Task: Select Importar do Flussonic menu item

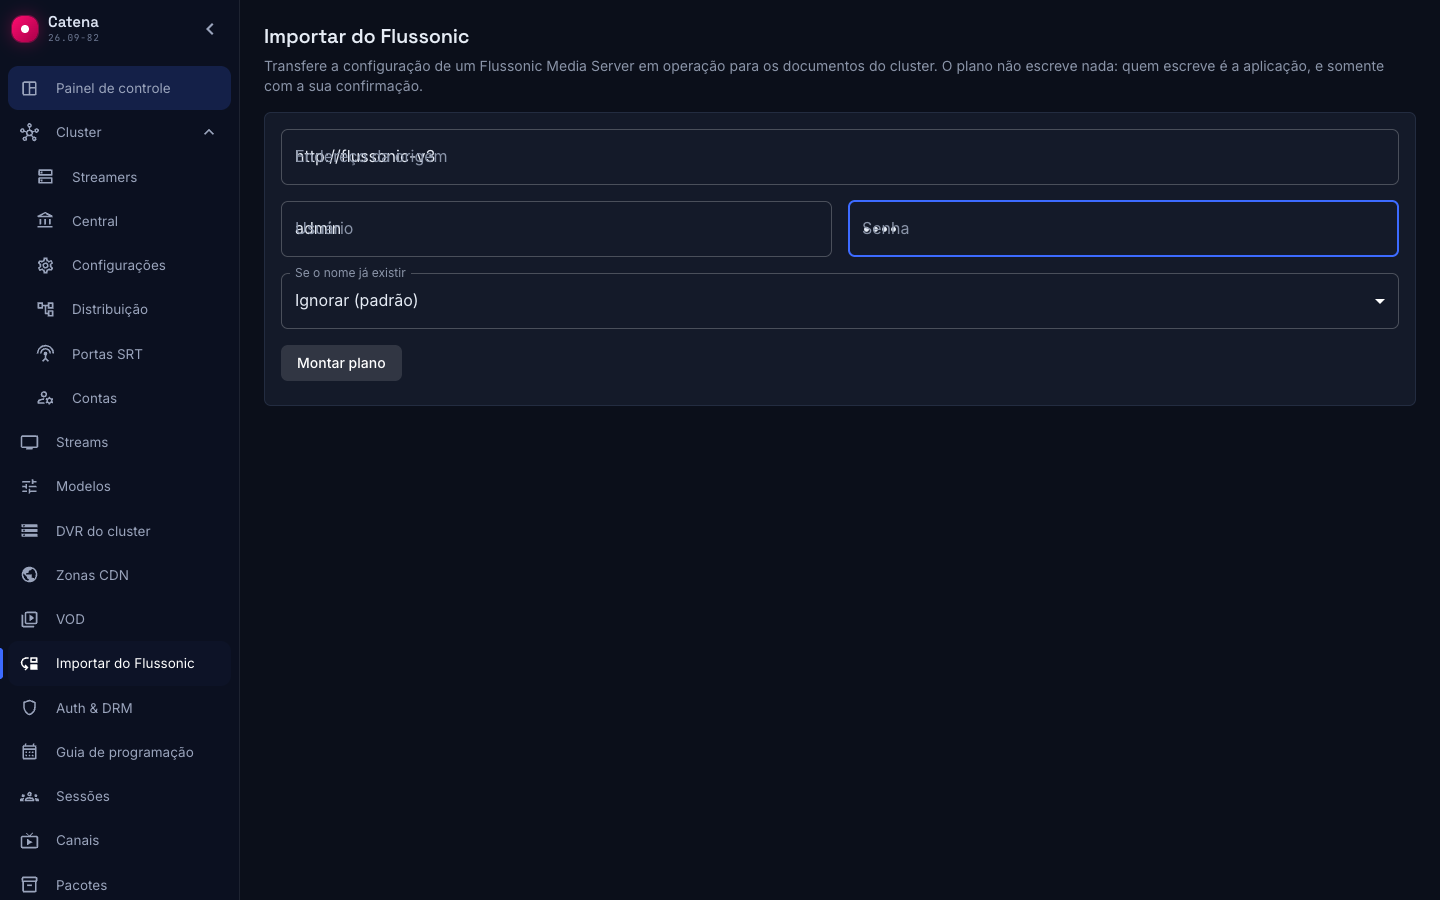Action: pyautogui.click(x=119, y=663)
